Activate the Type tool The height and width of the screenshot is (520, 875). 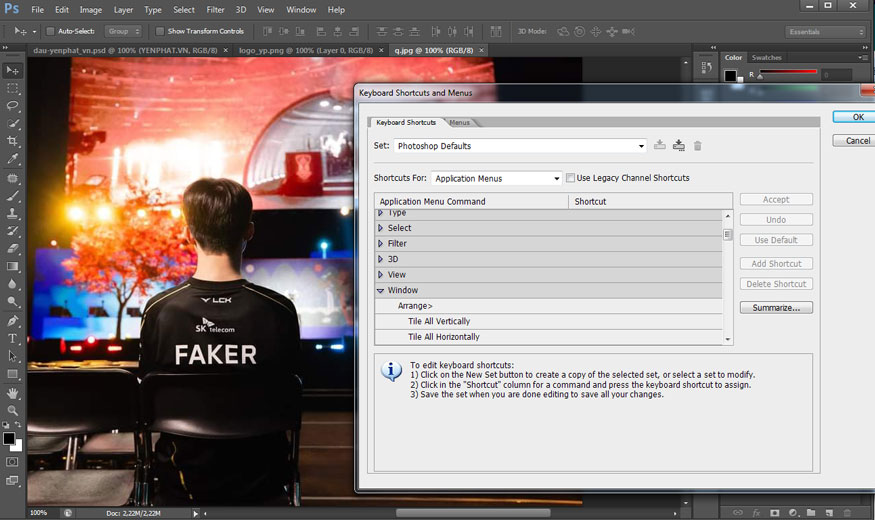point(13,339)
